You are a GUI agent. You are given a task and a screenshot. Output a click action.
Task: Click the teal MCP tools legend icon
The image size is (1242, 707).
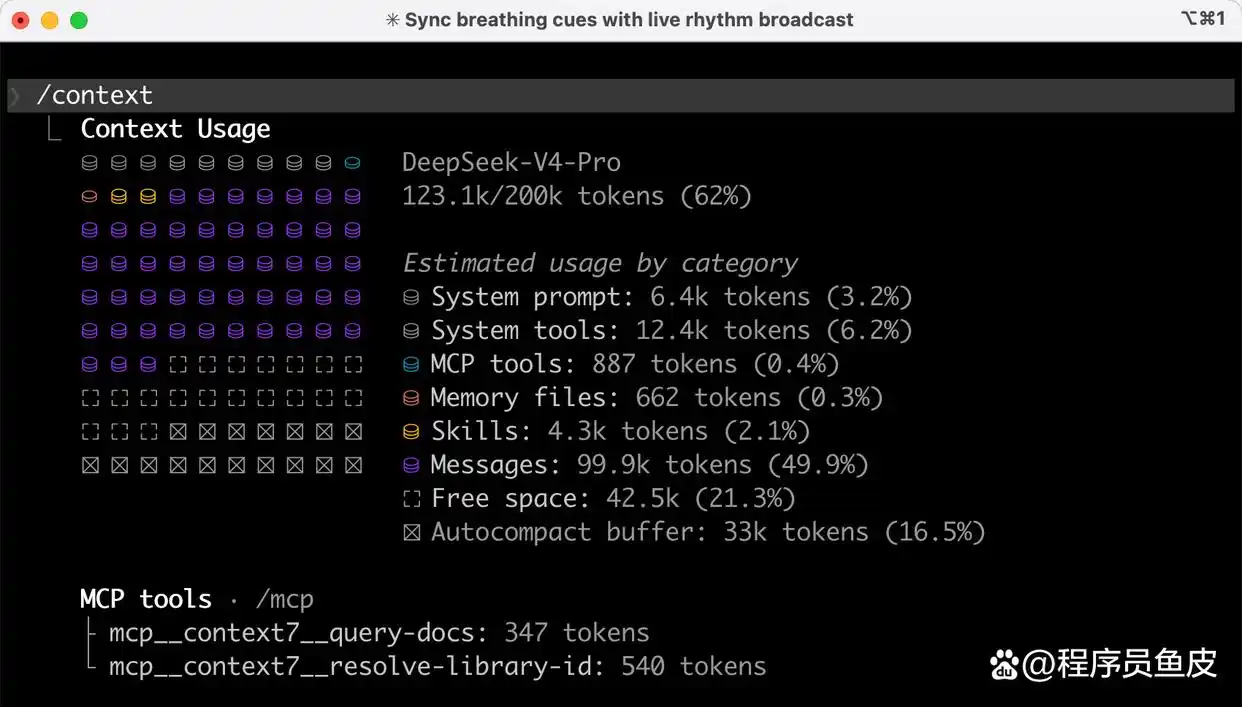click(x=411, y=364)
